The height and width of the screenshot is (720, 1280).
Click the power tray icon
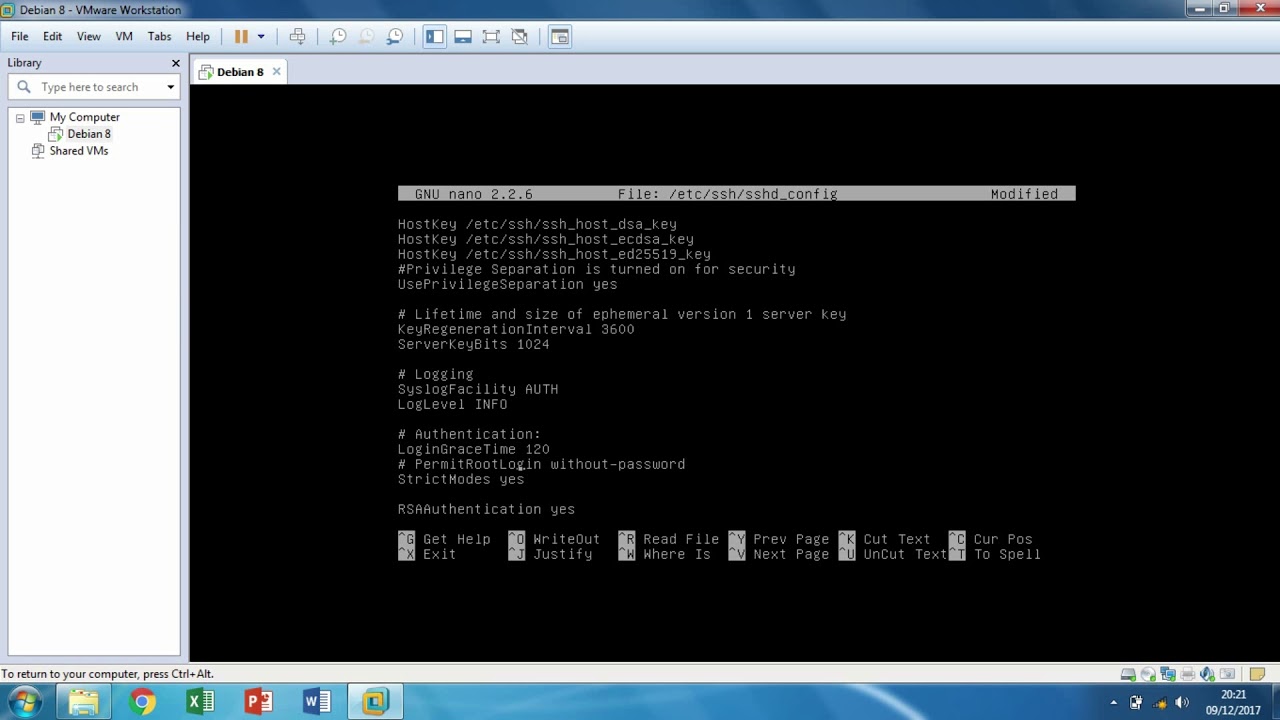[1136, 703]
